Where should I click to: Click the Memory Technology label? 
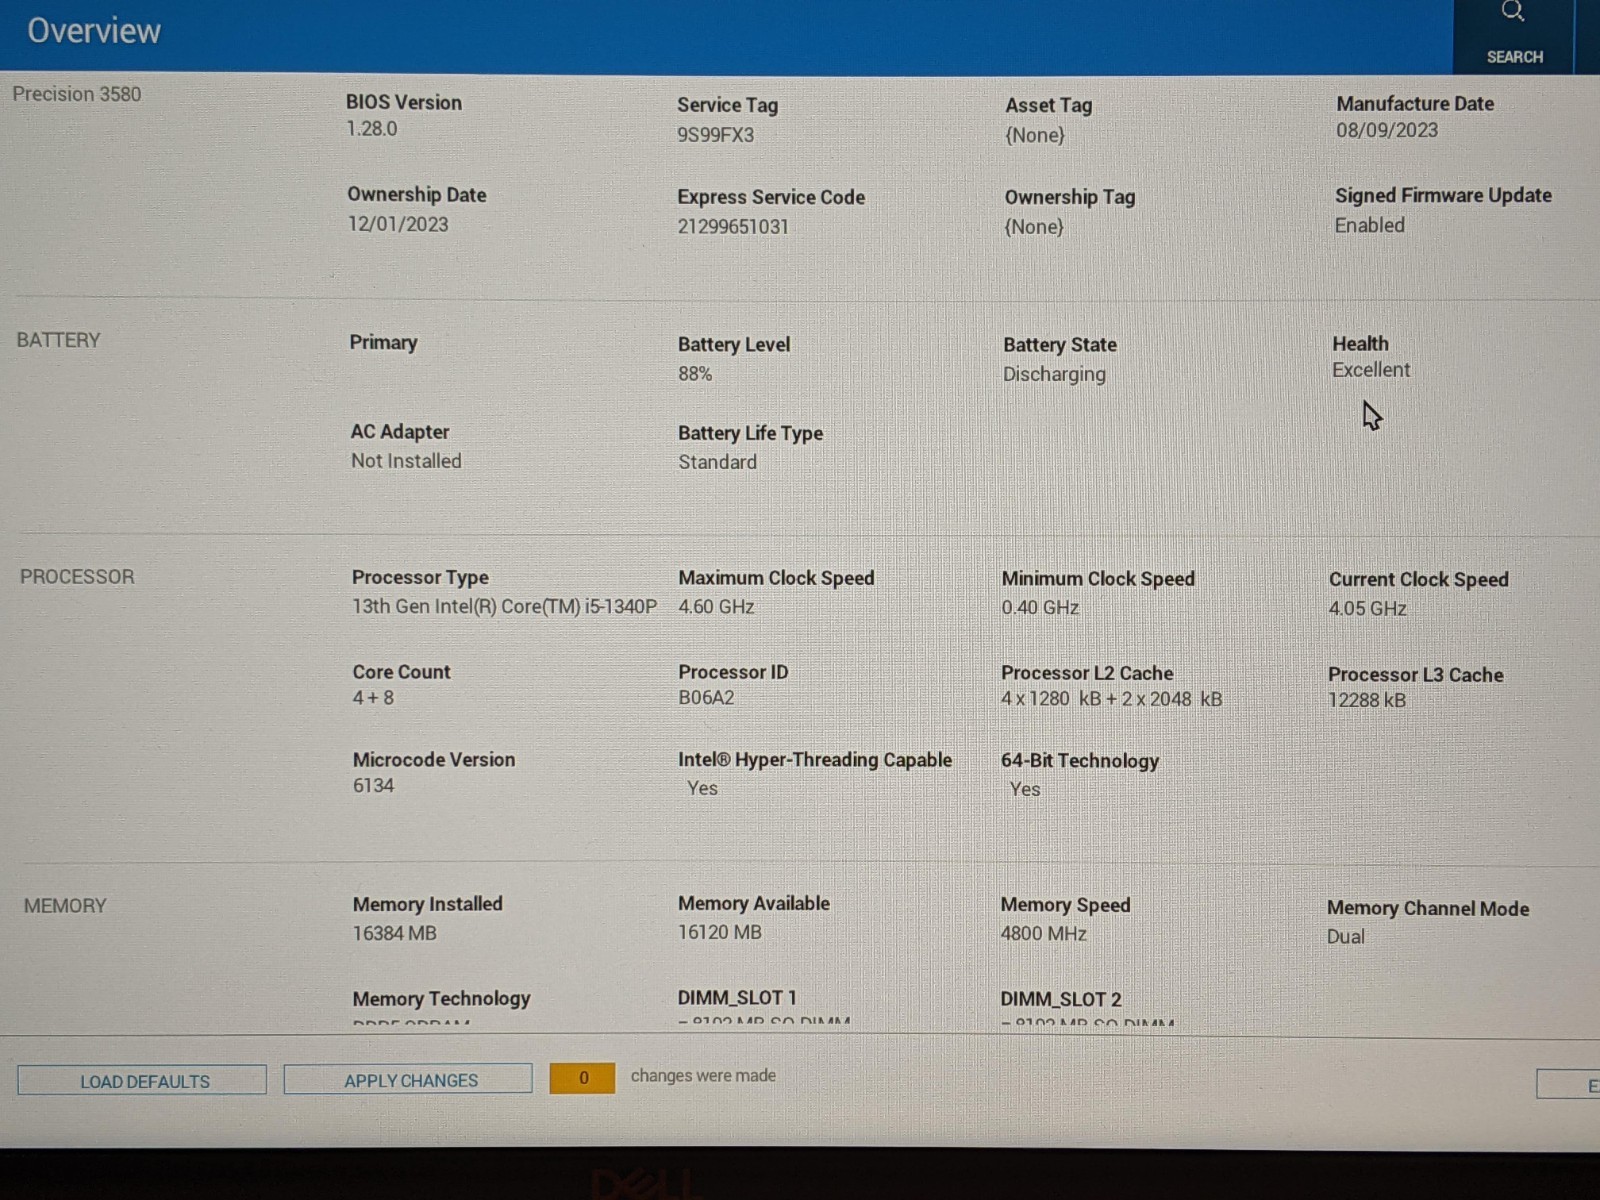441,999
